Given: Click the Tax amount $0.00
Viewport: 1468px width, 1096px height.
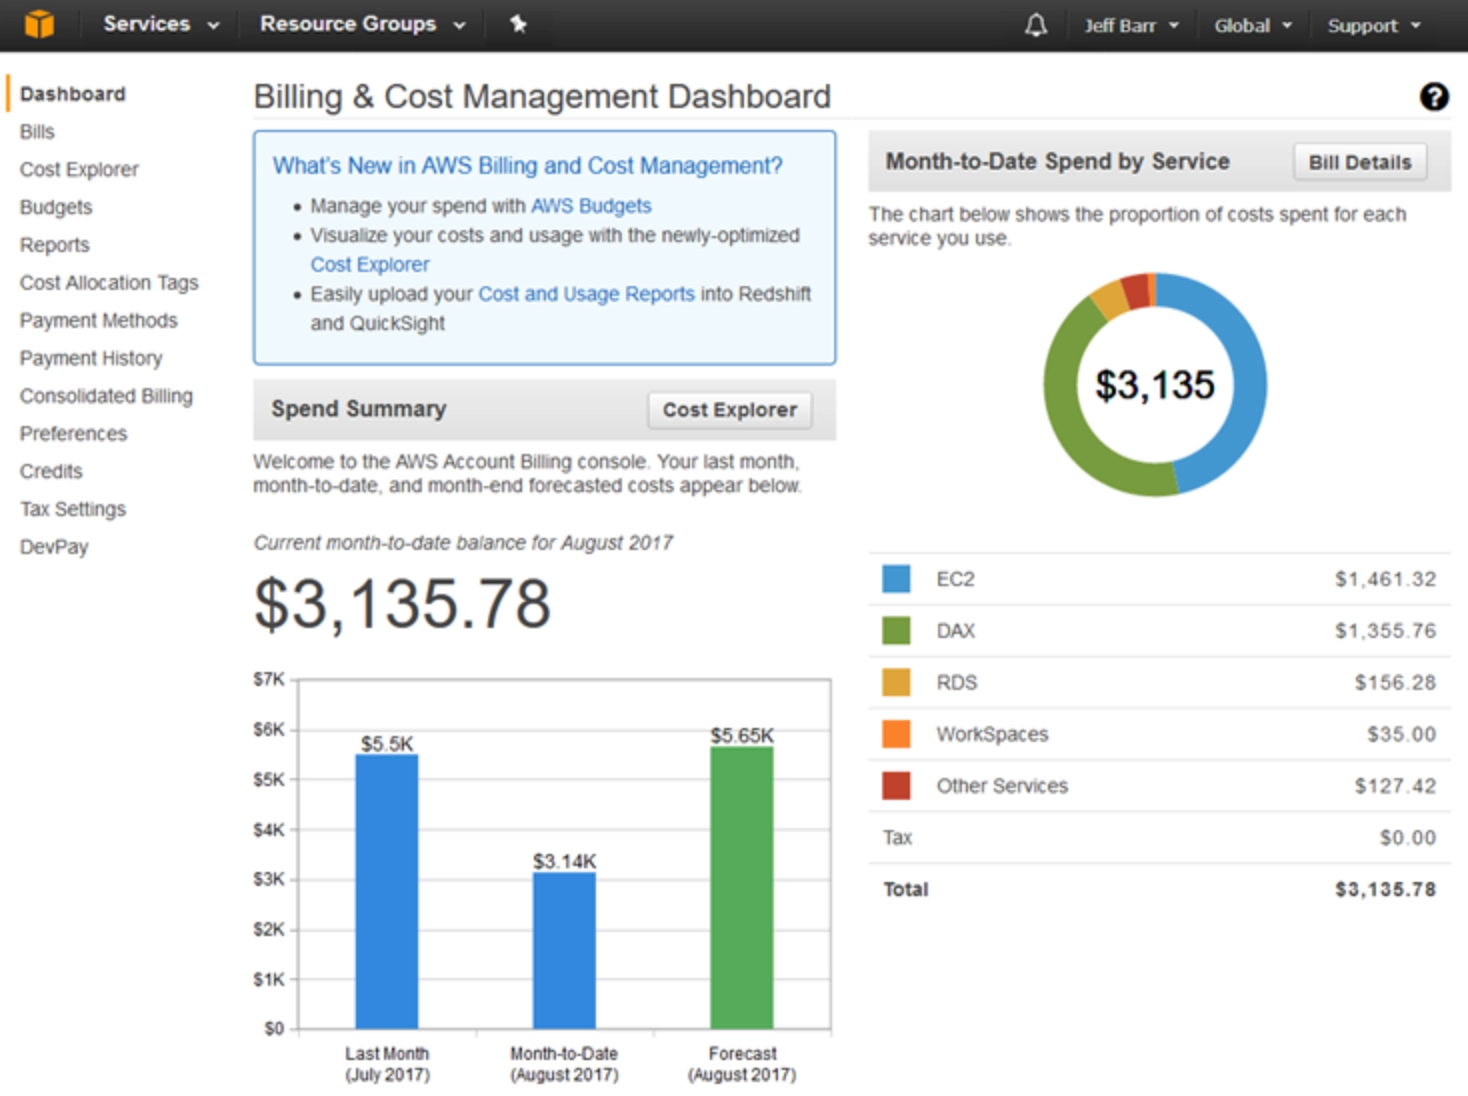Looking at the screenshot, I should (x=1407, y=838).
